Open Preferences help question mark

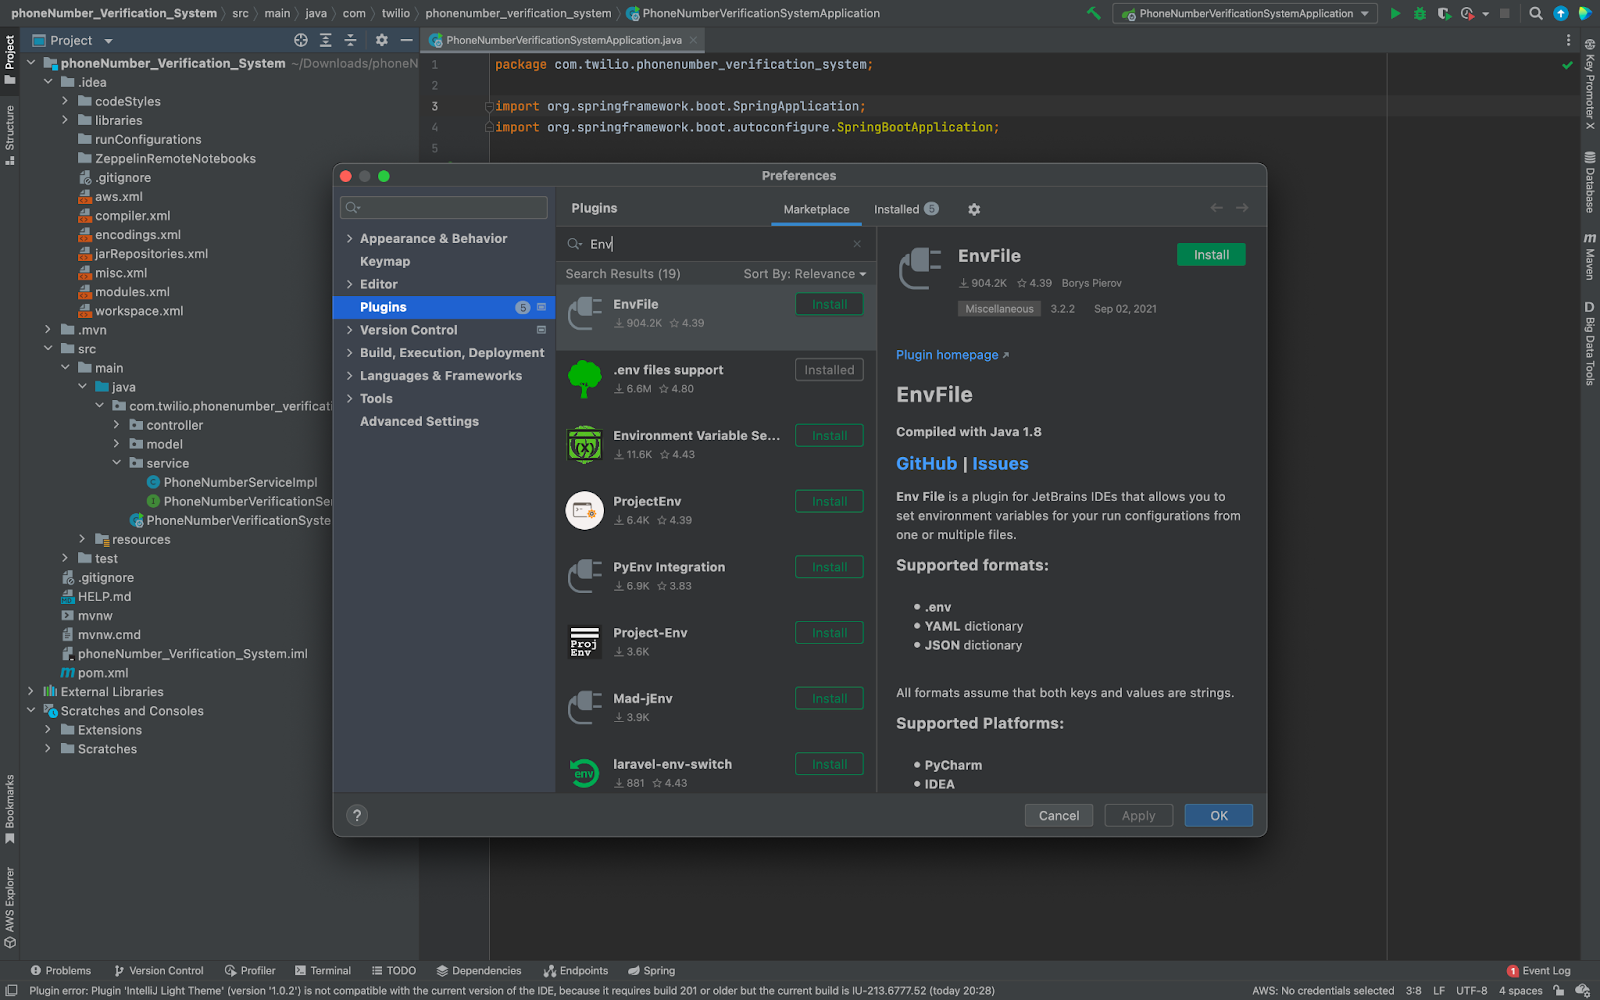point(357,815)
